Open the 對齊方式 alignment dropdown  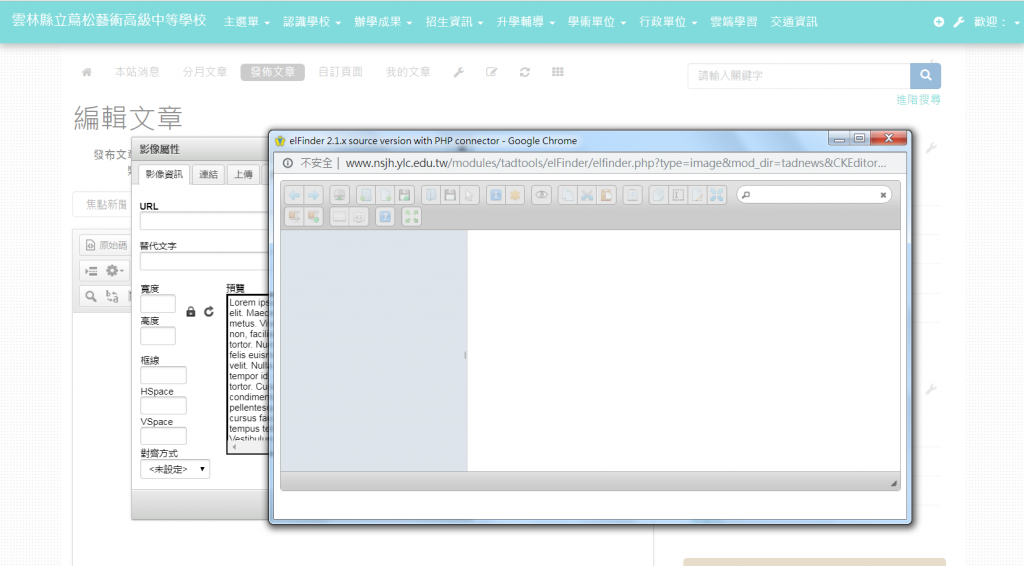tap(175, 469)
